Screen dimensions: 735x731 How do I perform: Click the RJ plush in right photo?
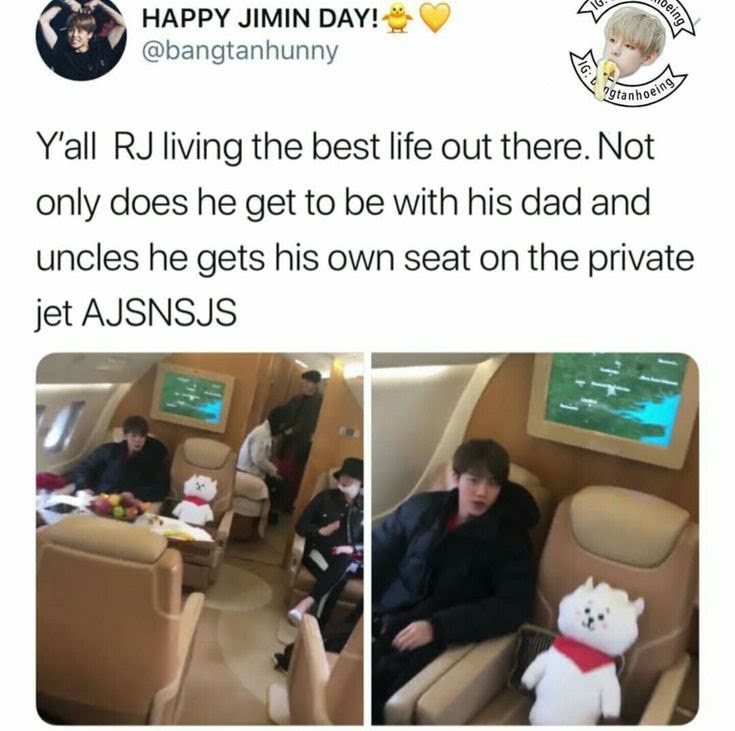point(586,649)
